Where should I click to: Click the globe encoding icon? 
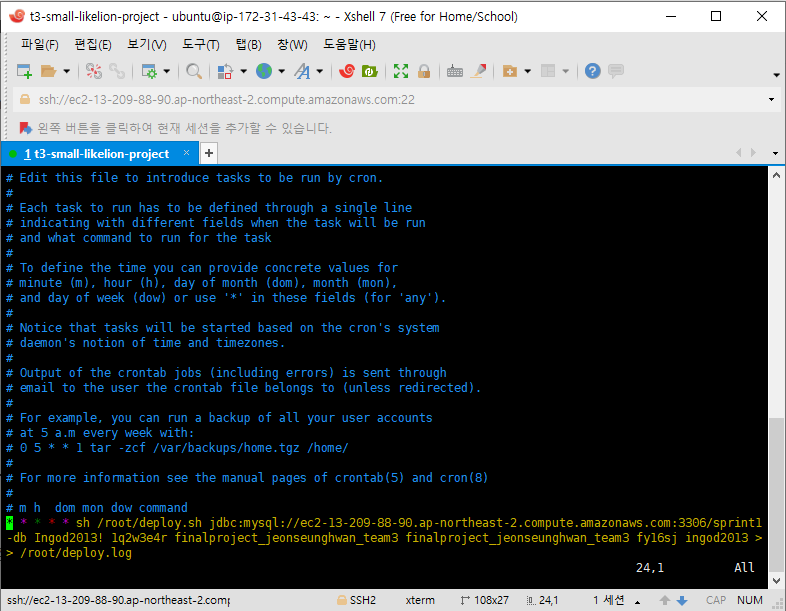[264, 71]
